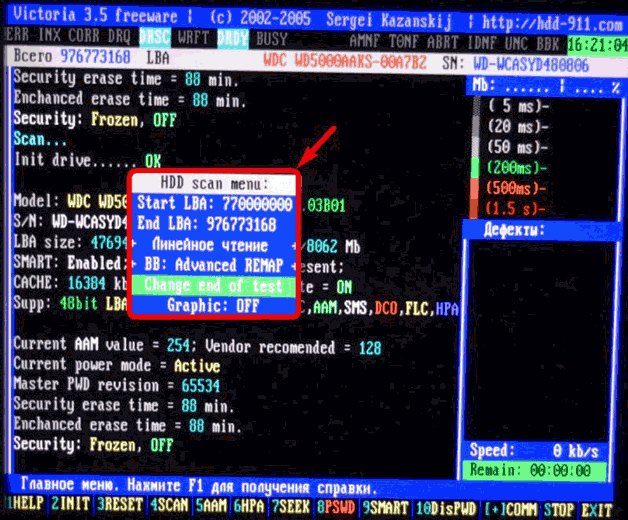Click the DRQ status indicator
This screenshot has height=520, width=628.
tap(119, 37)
